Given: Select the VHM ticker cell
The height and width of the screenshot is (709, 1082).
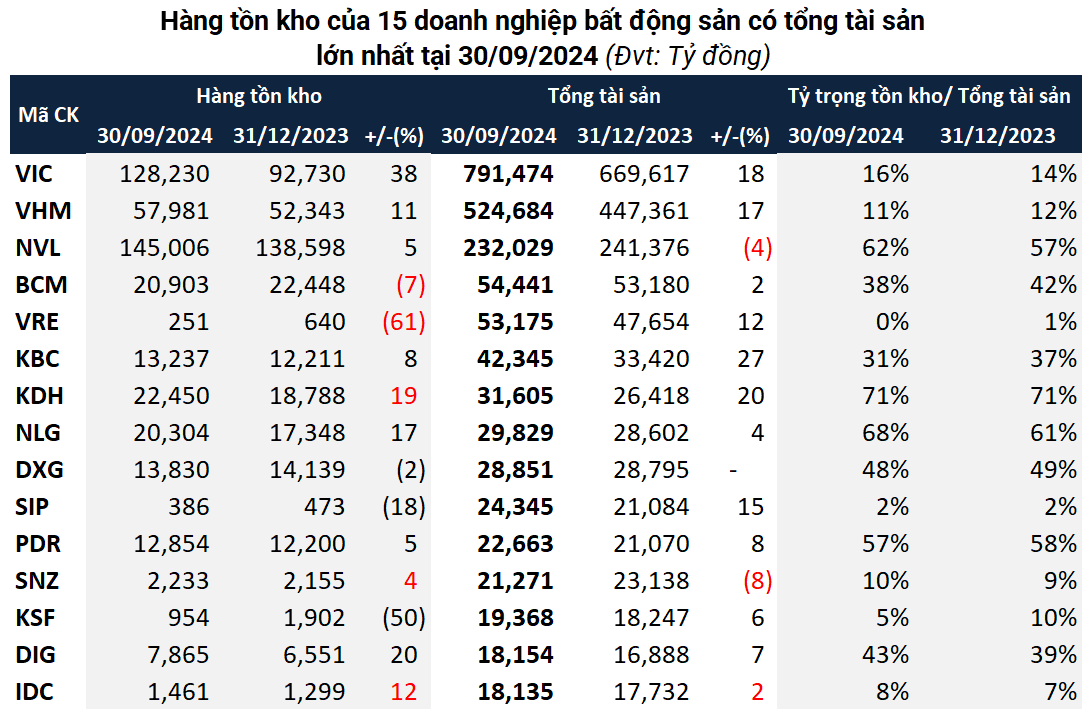Looking at the screenshot, I should (x=43, y=211).
